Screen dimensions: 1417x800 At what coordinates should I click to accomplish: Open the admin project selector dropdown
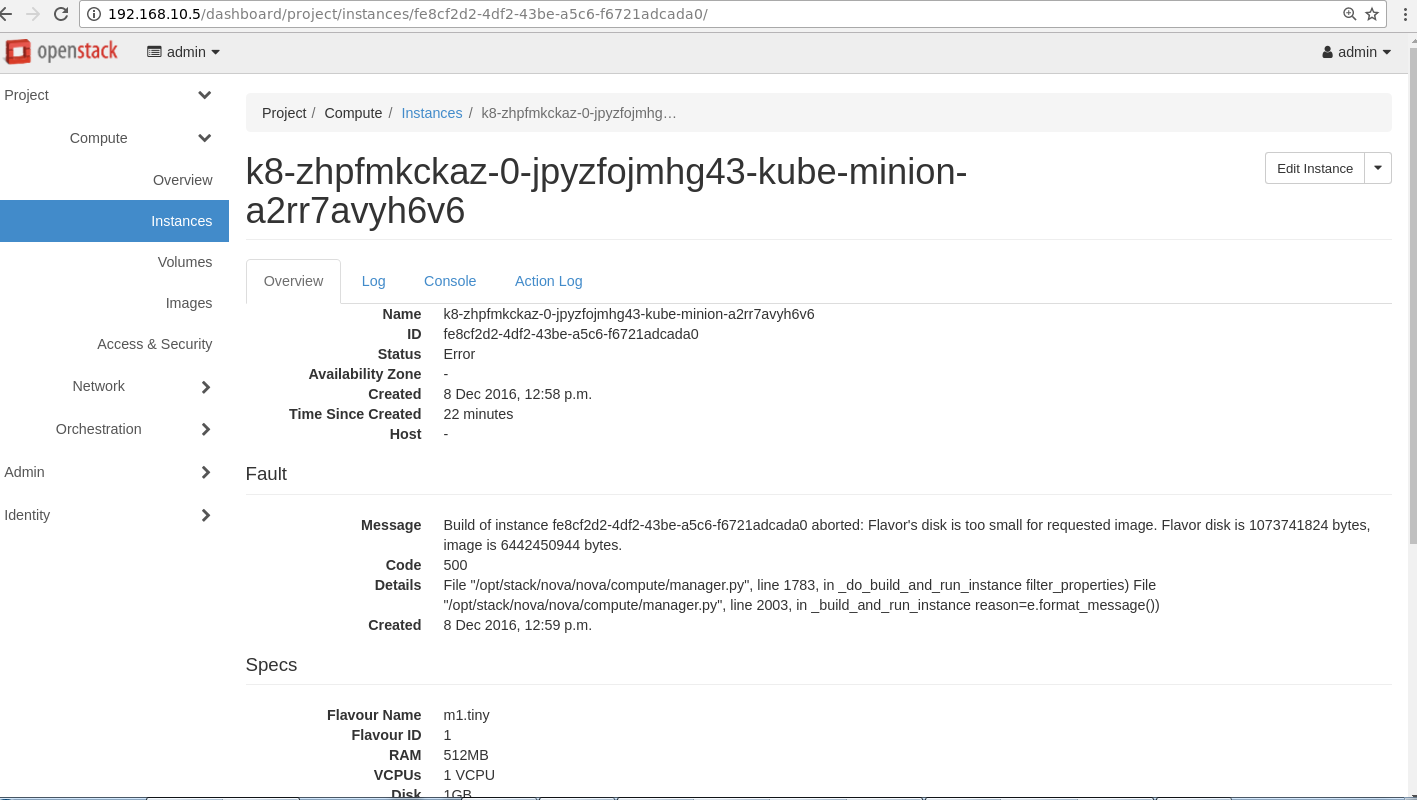click(x=184, y=52)
